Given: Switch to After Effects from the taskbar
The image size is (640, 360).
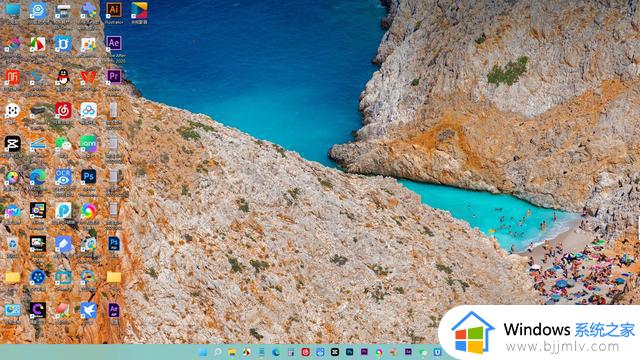Looking at the screenshot, I should pos(408,352).
